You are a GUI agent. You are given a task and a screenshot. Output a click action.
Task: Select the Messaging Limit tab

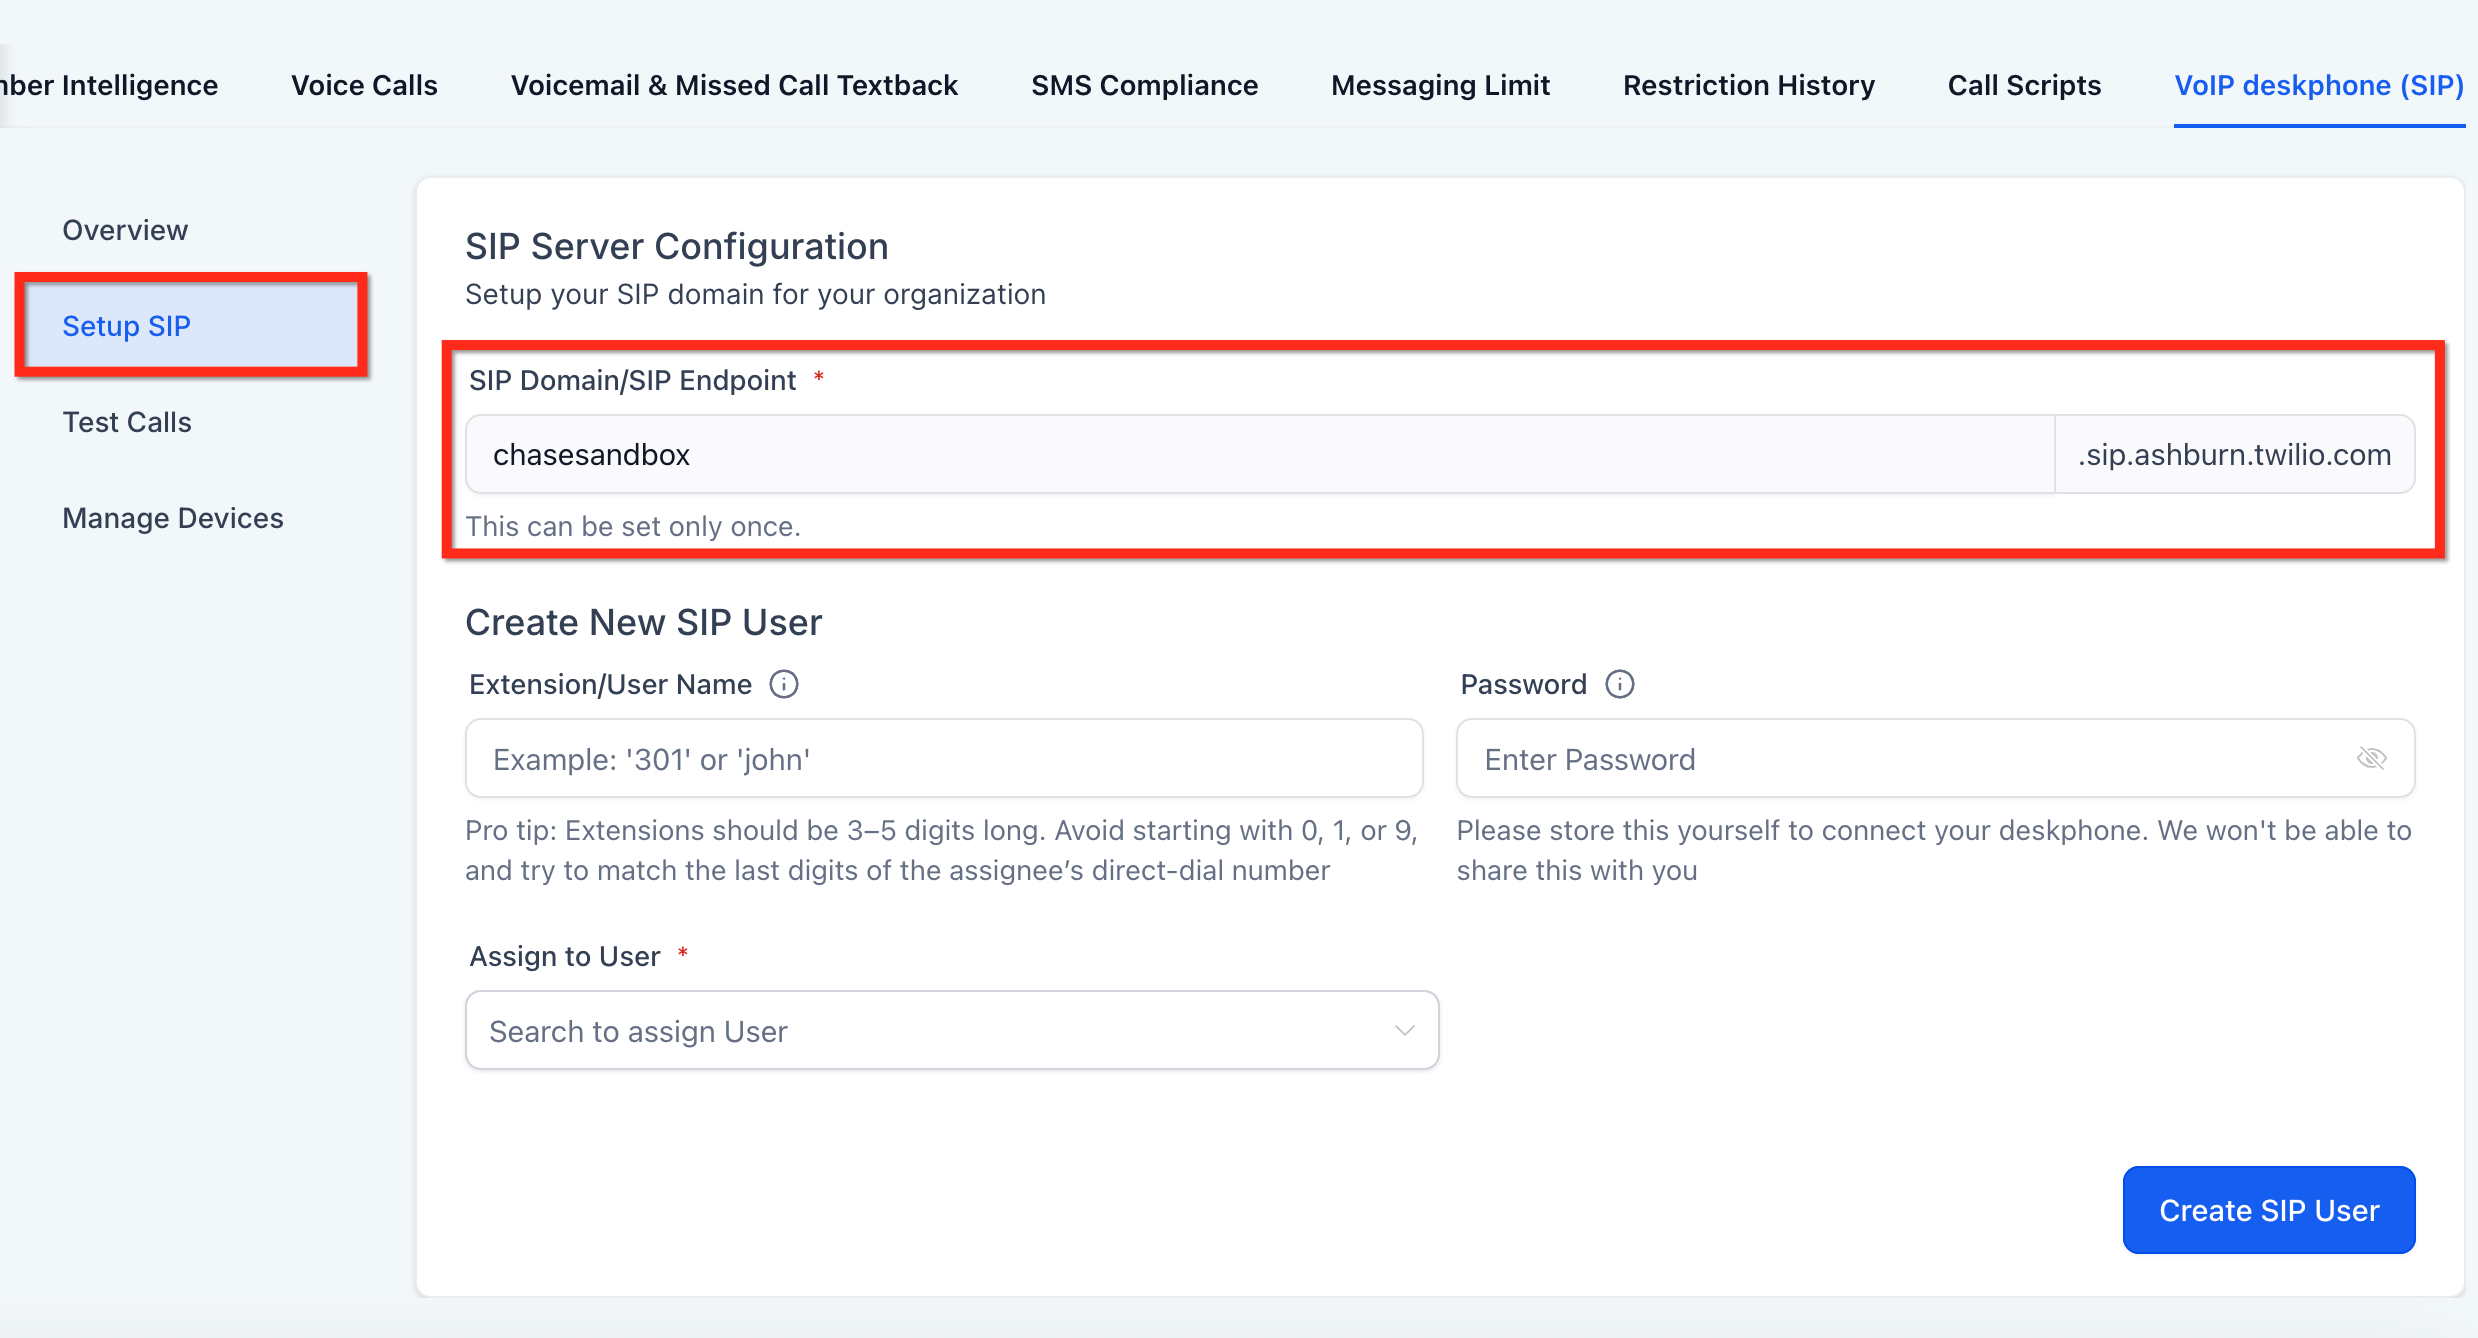click(1440, 85)
